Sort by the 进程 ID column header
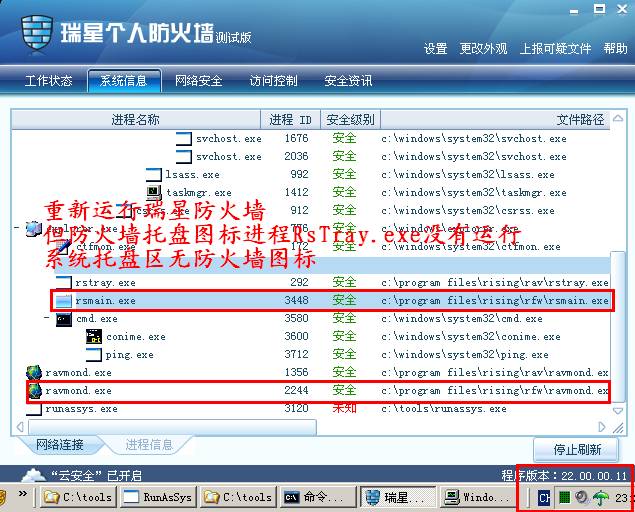Screen dimensions: 635x512 point(290,119)
